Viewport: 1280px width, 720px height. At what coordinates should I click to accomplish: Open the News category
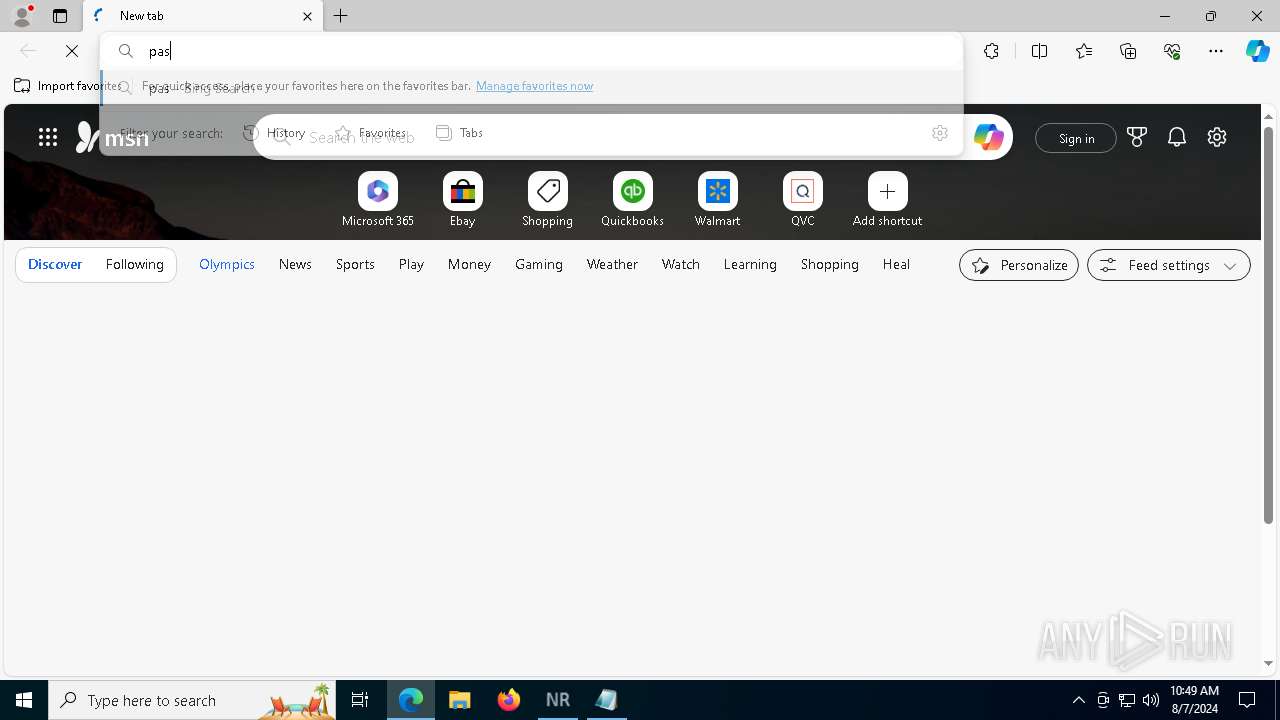(295, 264)
